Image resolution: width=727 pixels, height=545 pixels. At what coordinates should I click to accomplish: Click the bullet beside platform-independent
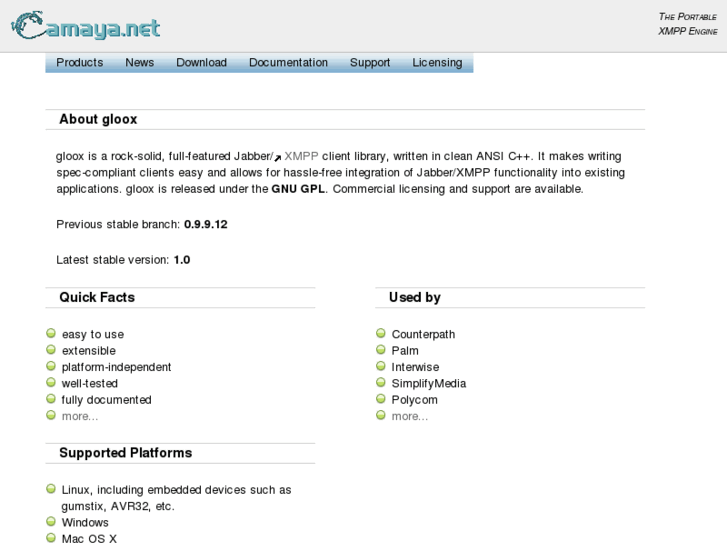(x=51, y=366)
